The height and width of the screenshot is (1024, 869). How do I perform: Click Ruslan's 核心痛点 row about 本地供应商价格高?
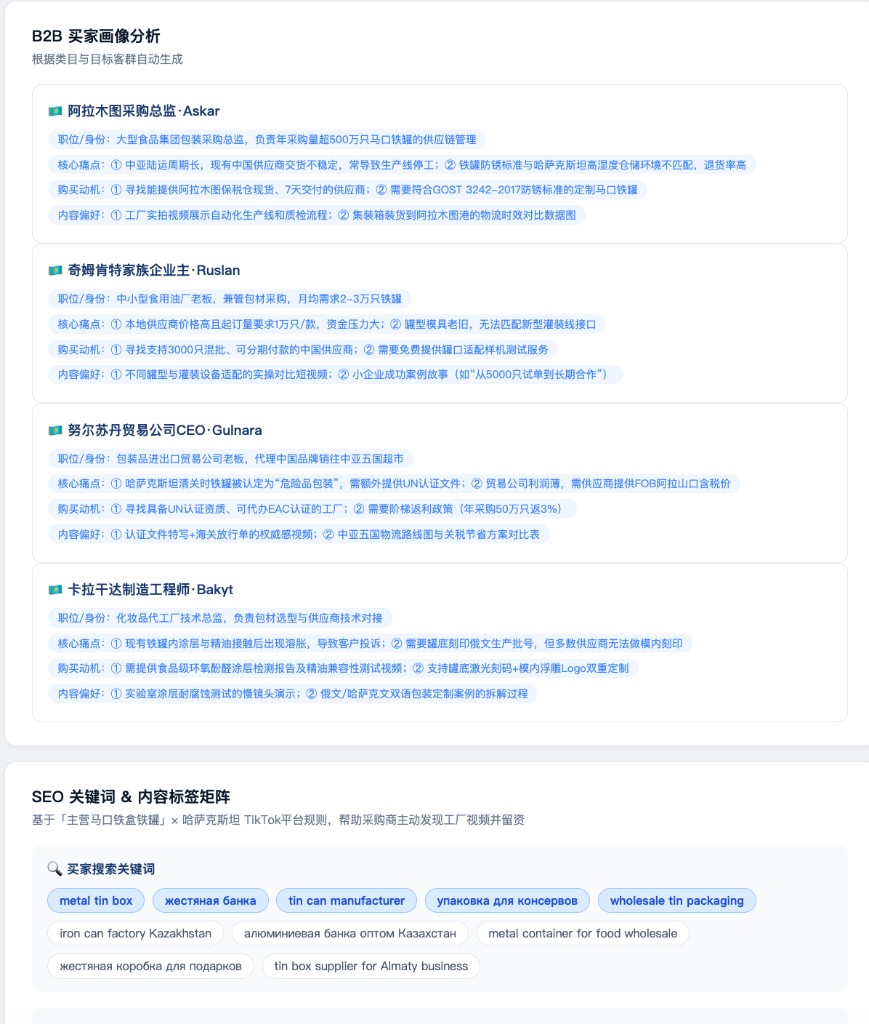[327, 324]
